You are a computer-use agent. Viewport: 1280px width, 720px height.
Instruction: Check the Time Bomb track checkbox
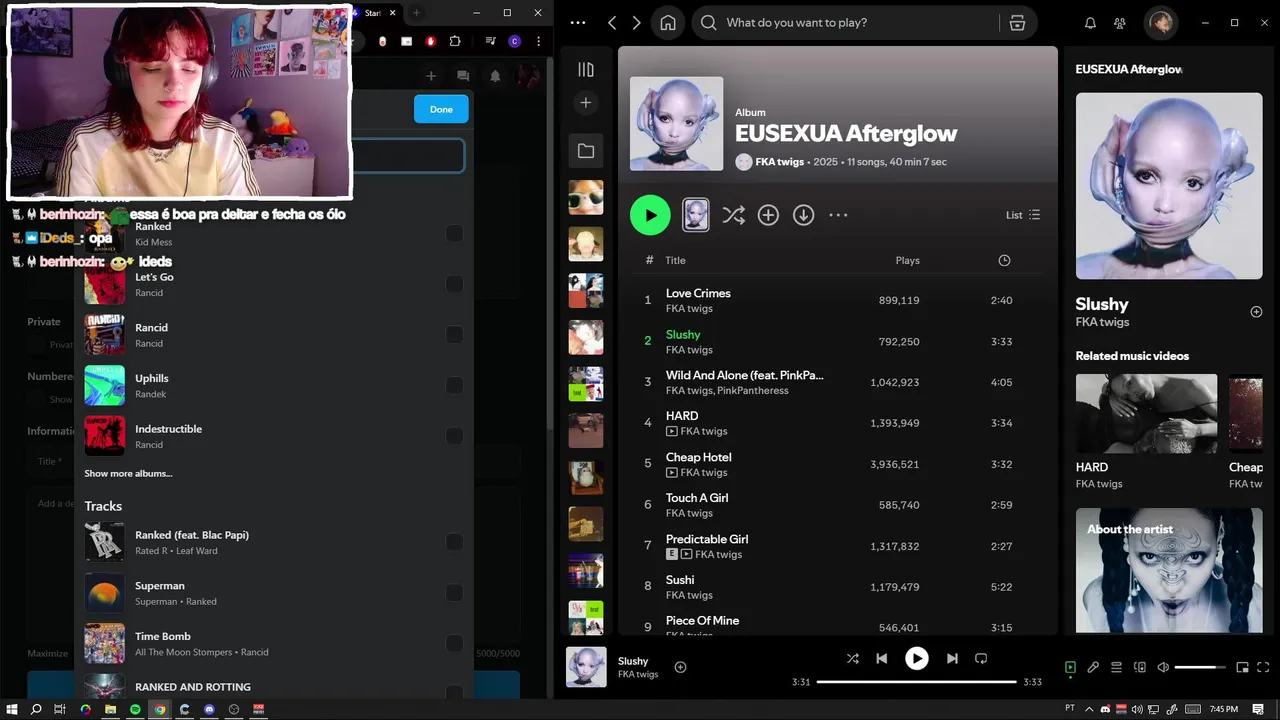[x=454, y=643]
